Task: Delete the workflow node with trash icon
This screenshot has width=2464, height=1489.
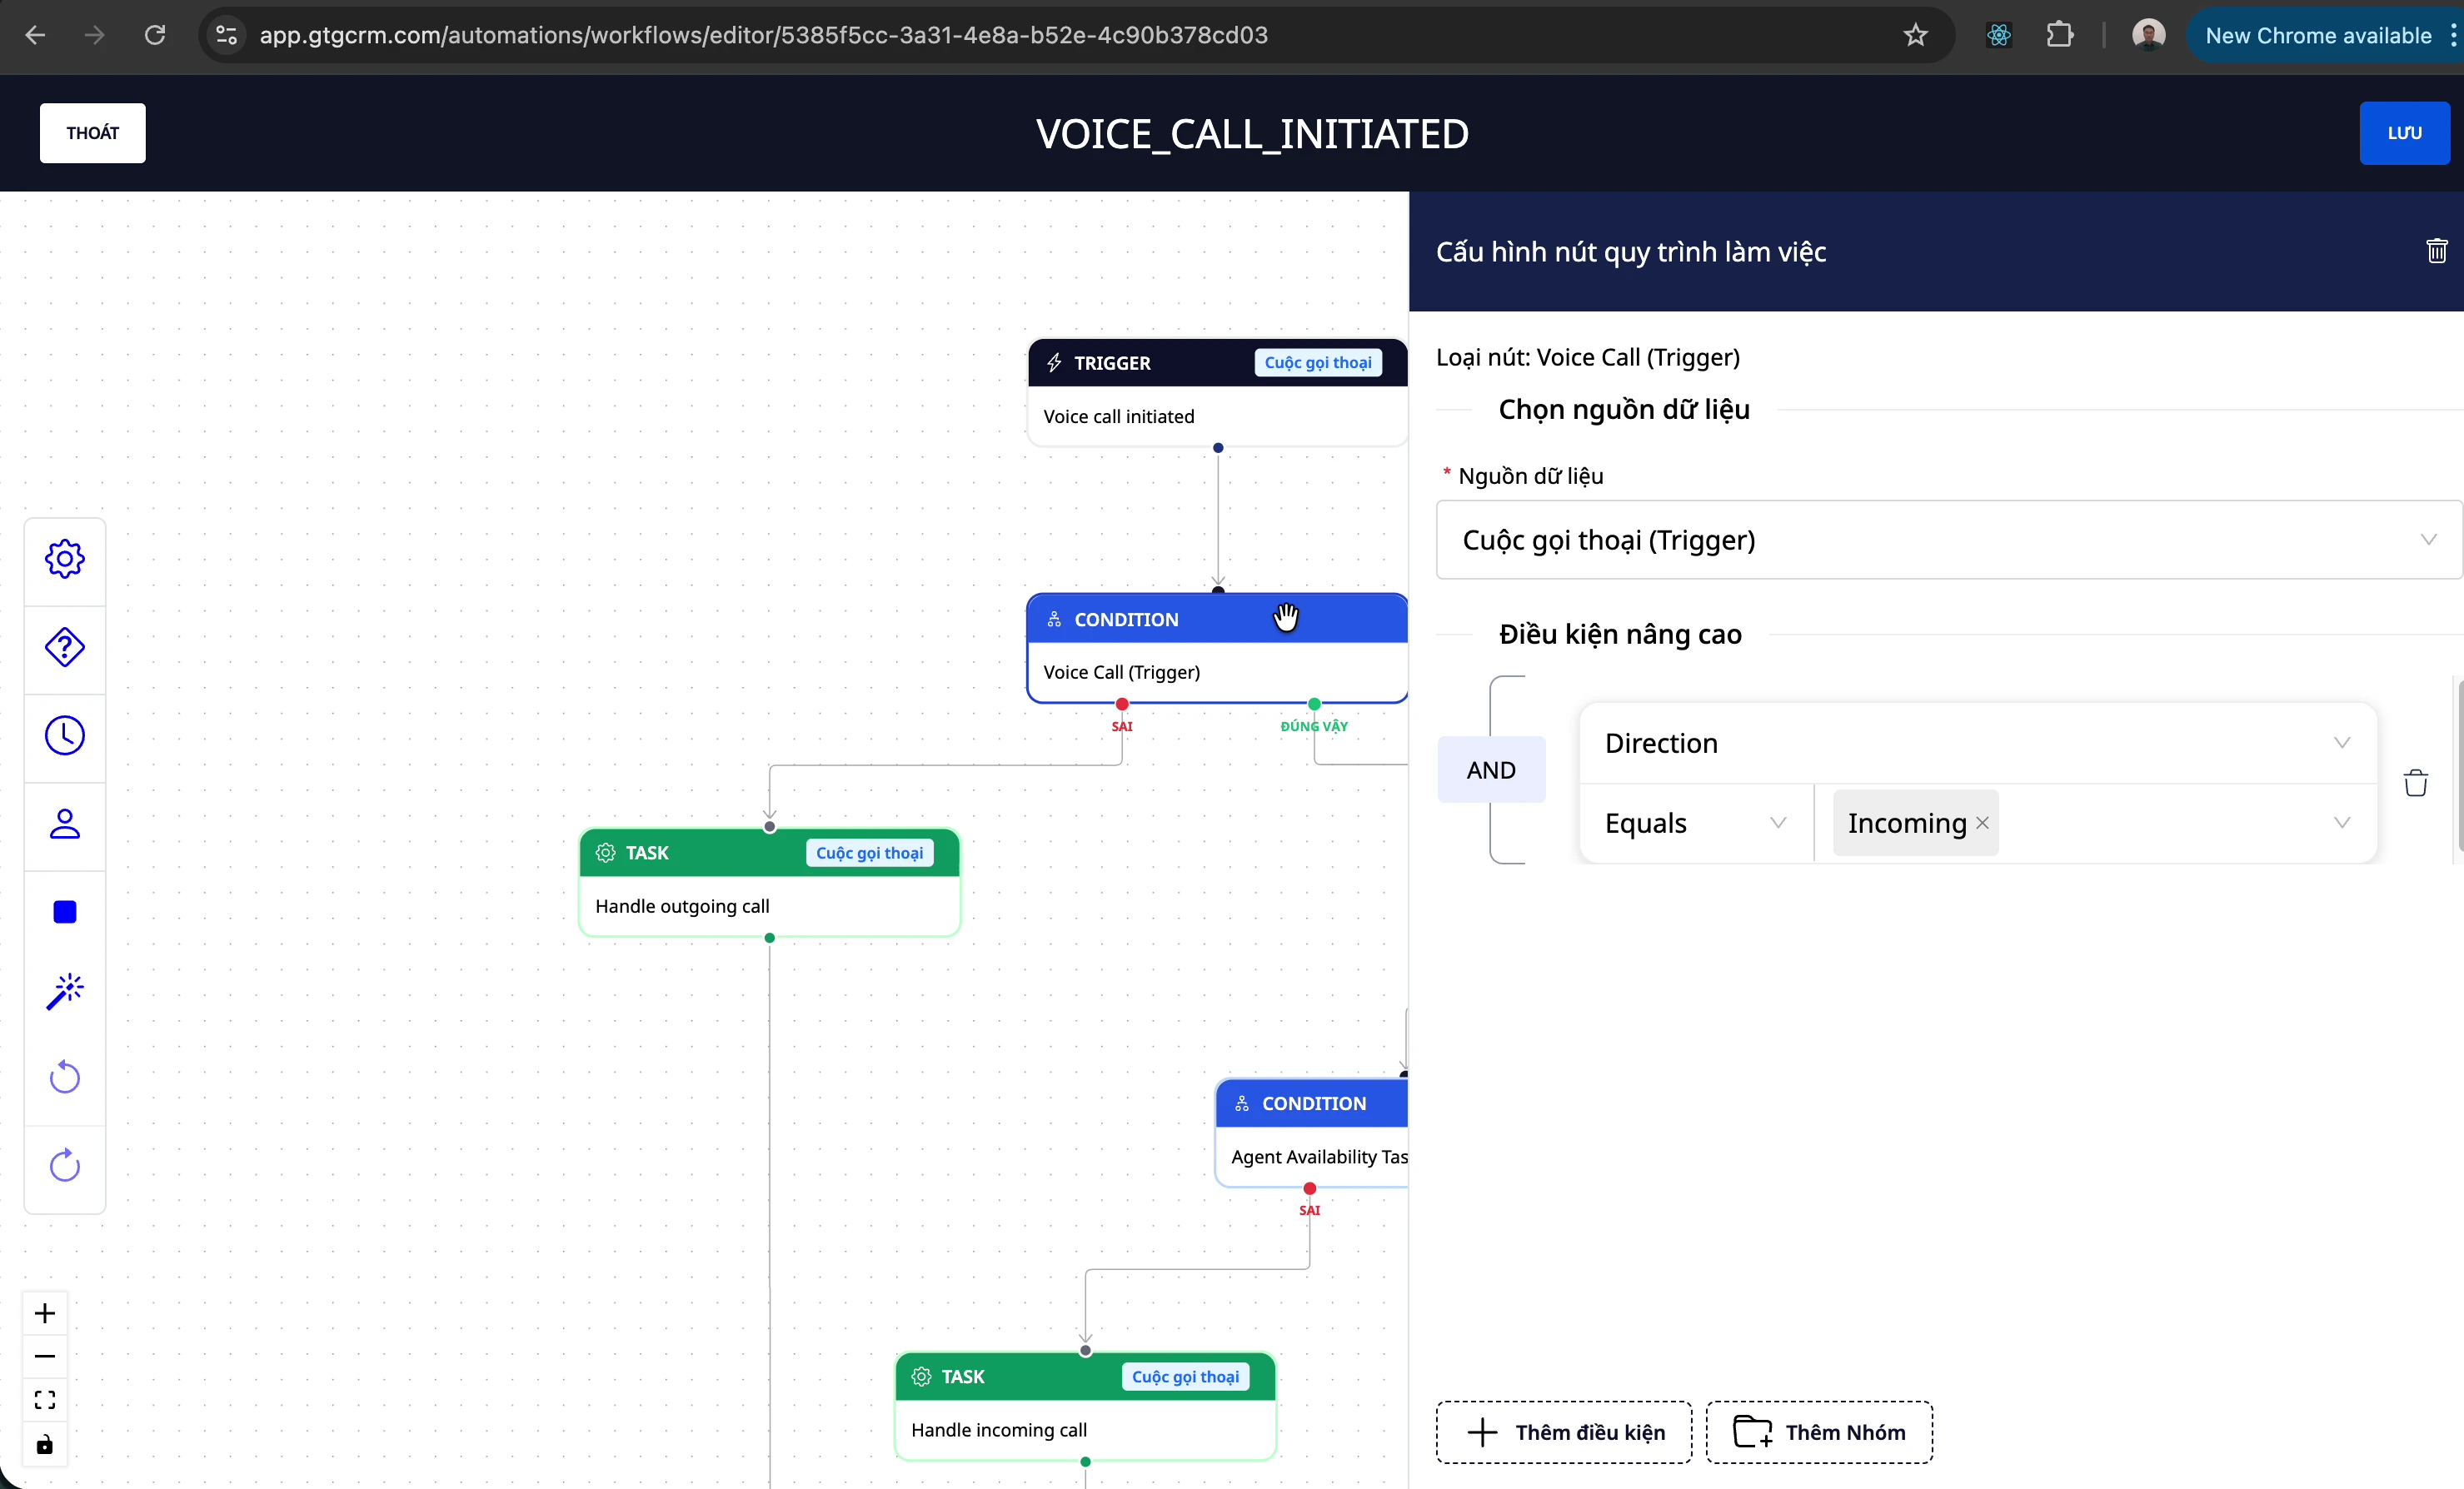Action: [2437, 250]
